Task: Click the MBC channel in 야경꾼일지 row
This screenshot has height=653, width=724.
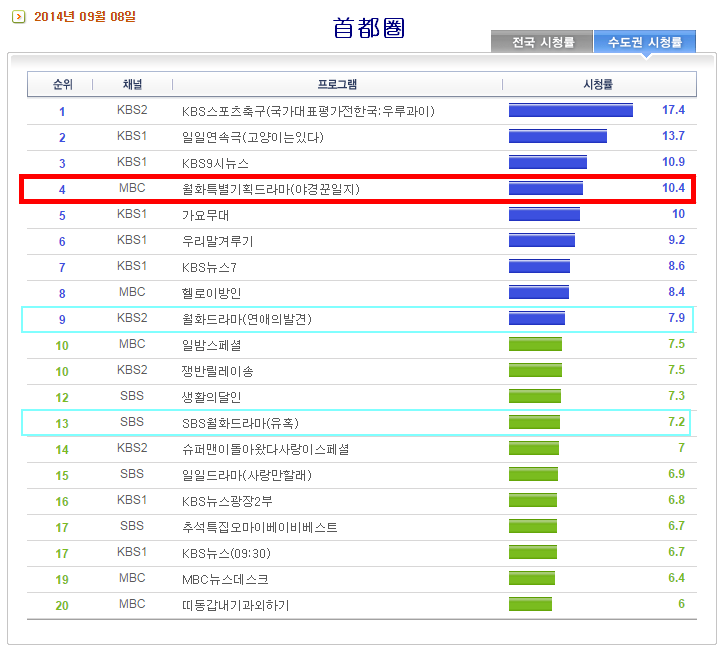Action: [132, 188]
